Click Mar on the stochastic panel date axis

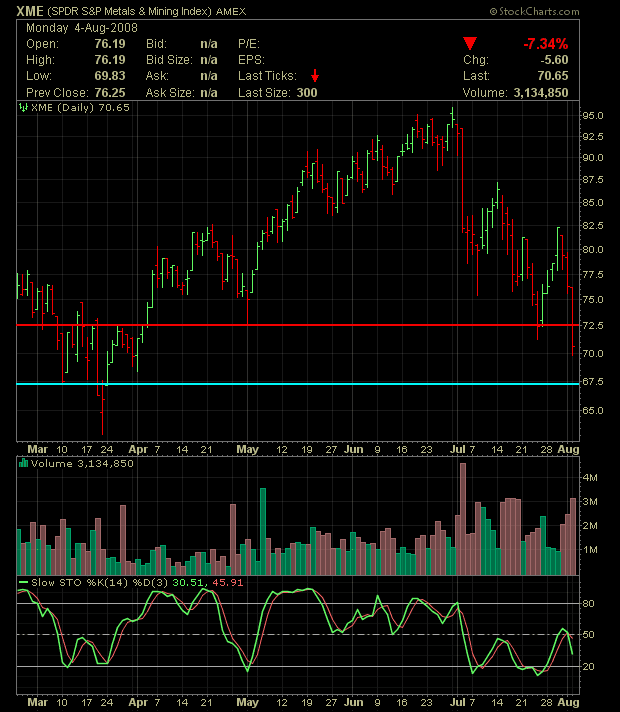pos(37,702)
